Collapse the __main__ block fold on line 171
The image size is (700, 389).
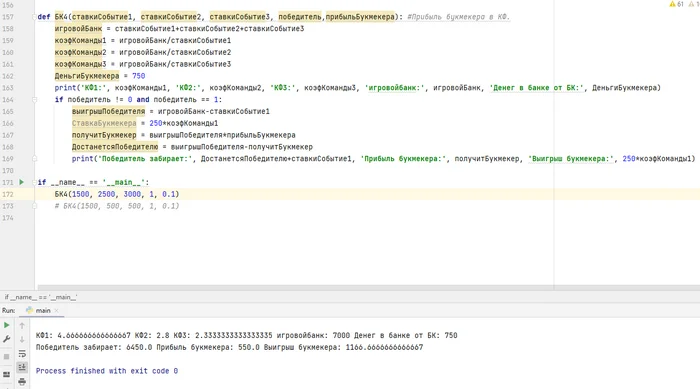[x=34, y=182]
